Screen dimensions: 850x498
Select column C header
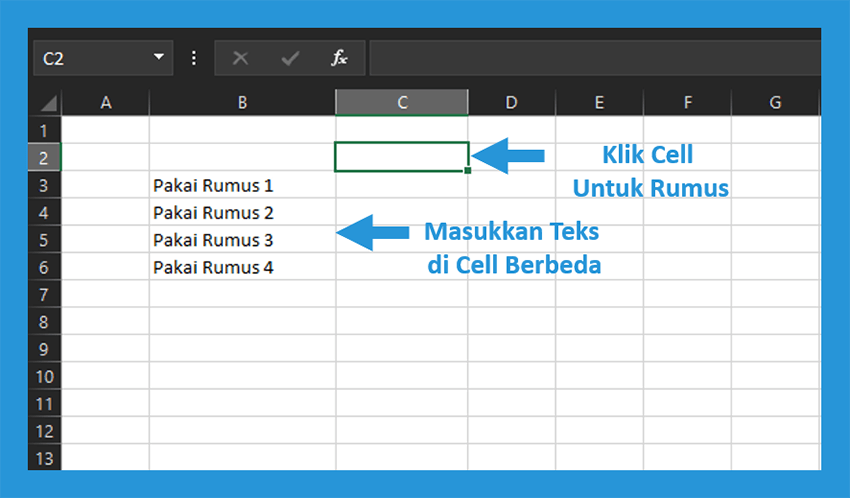(x=402, y=102)
